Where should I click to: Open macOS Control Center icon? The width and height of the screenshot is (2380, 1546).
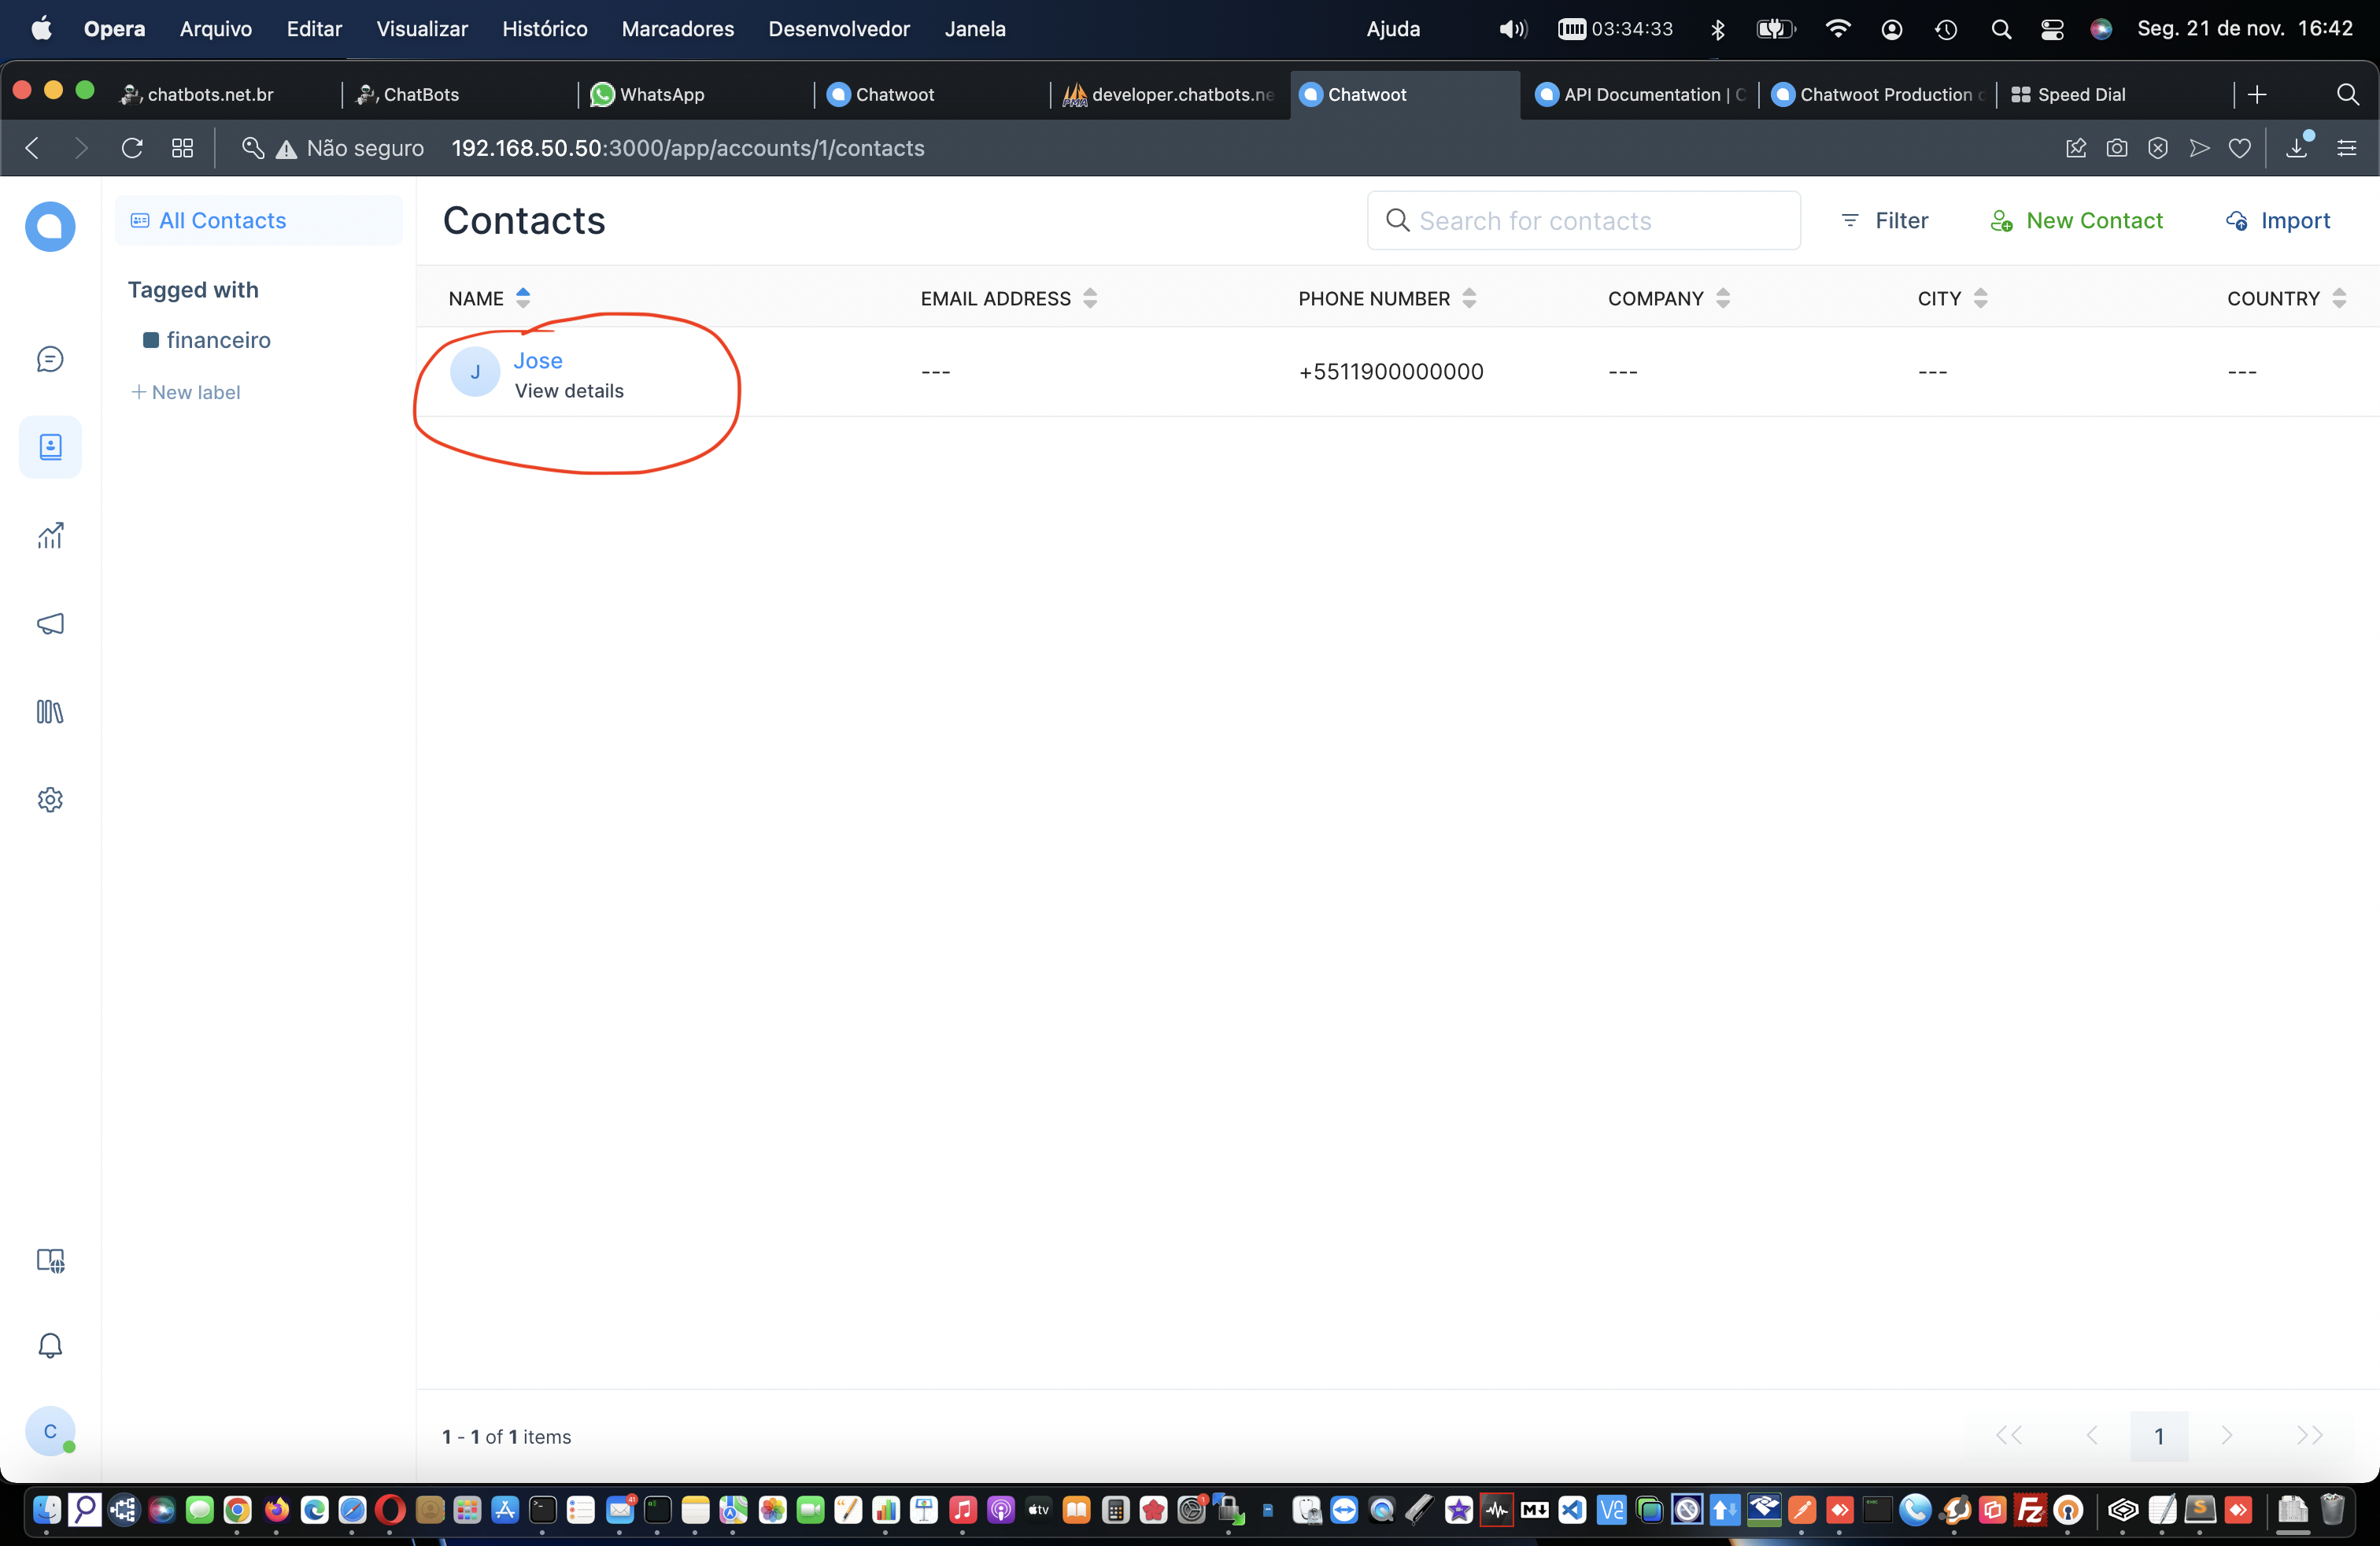[x=2052, y=29]
